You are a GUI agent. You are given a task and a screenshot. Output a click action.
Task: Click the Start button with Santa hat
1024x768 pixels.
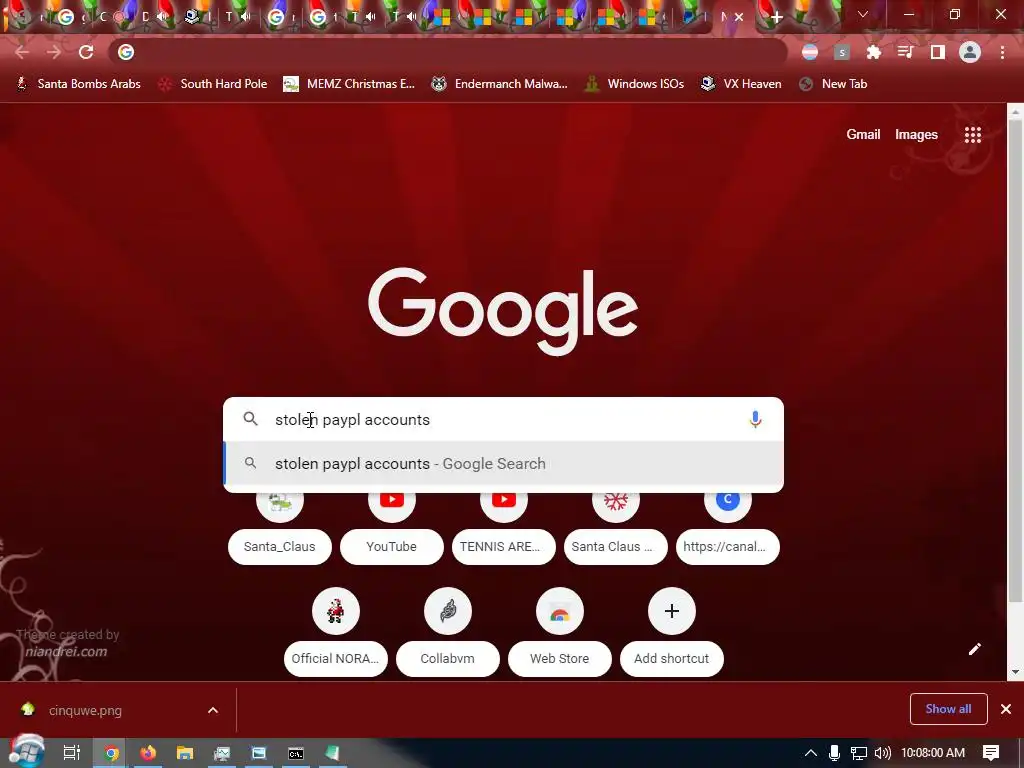26,752
